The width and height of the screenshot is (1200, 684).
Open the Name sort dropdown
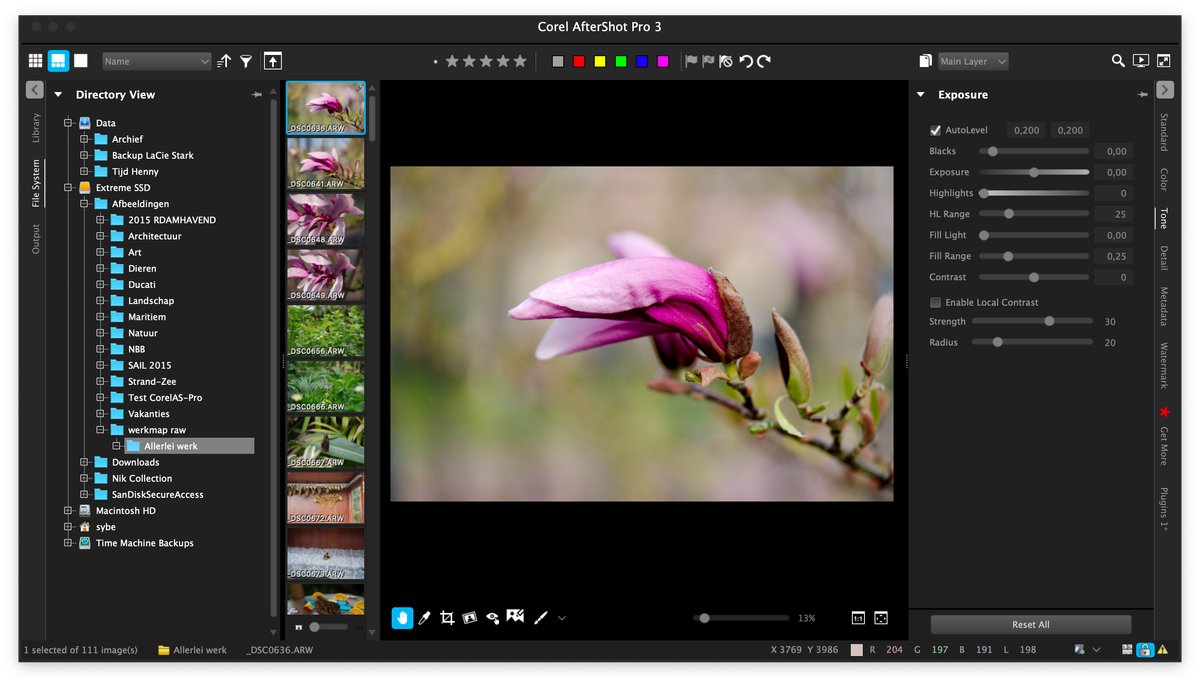(x=157, y=61)
